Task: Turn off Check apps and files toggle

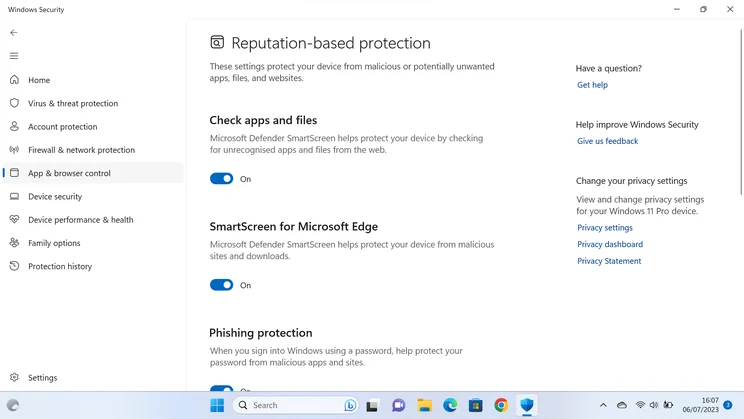Action: (222, 178)
